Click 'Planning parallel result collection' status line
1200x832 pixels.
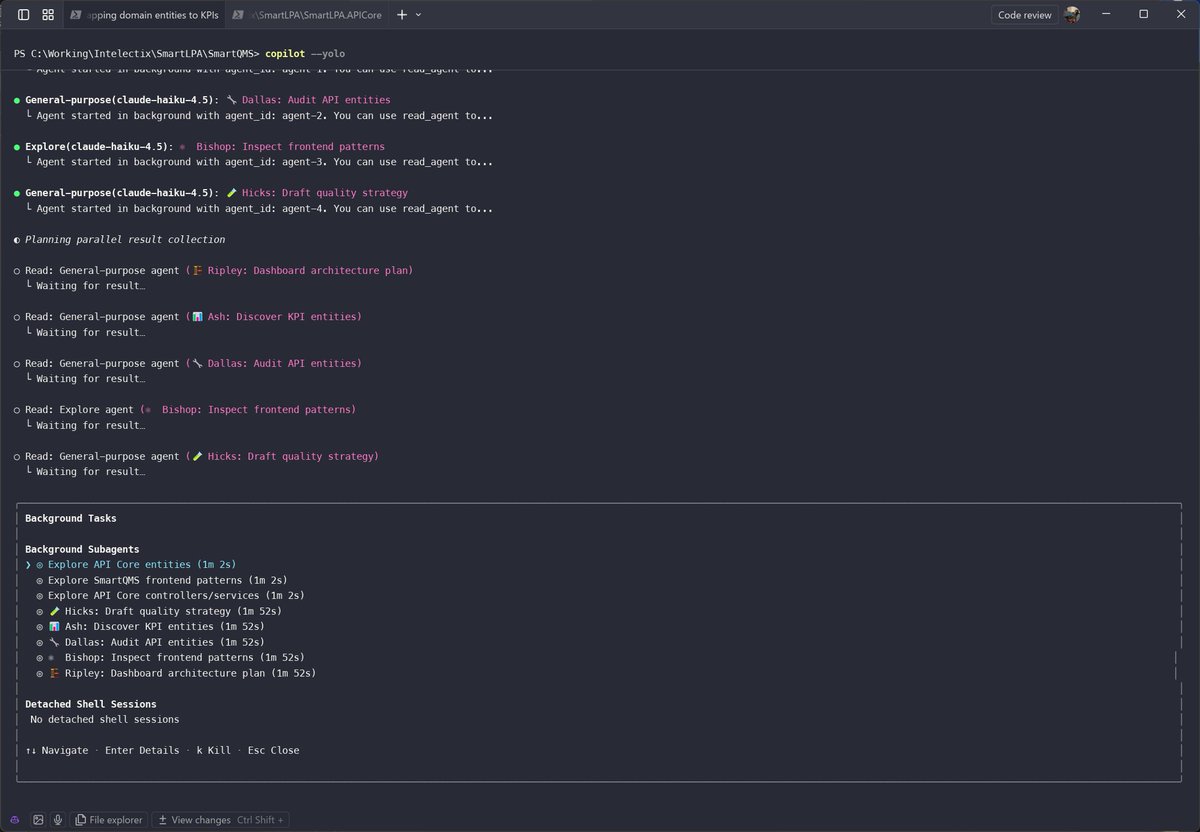pos(125,240)
